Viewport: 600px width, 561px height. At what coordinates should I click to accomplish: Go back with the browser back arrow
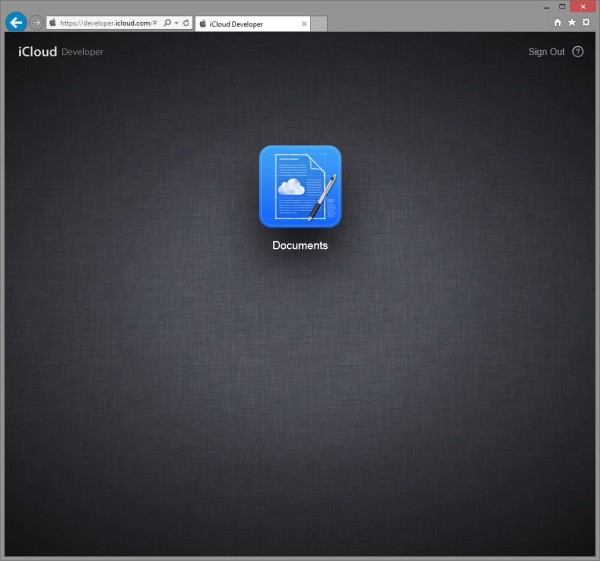(16, 23)
